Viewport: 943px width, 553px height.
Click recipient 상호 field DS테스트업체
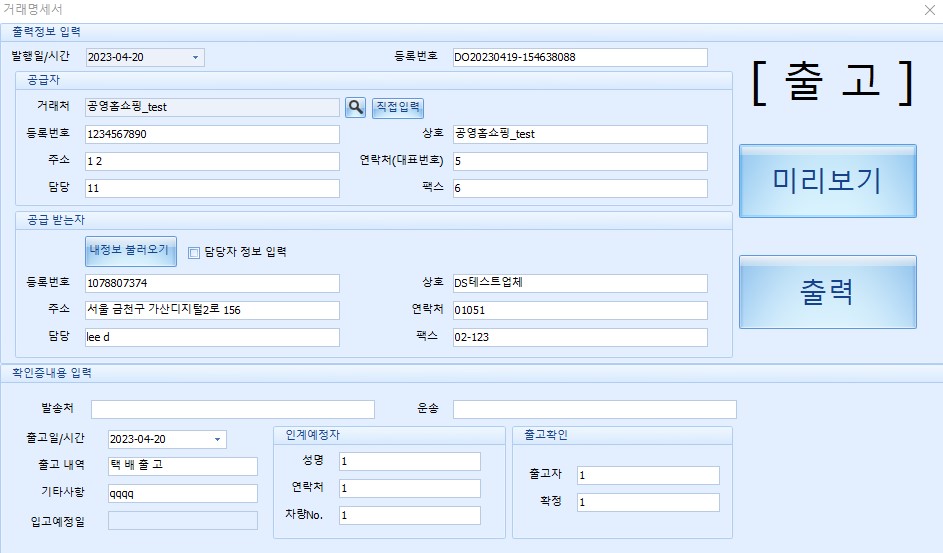(580, 284)
